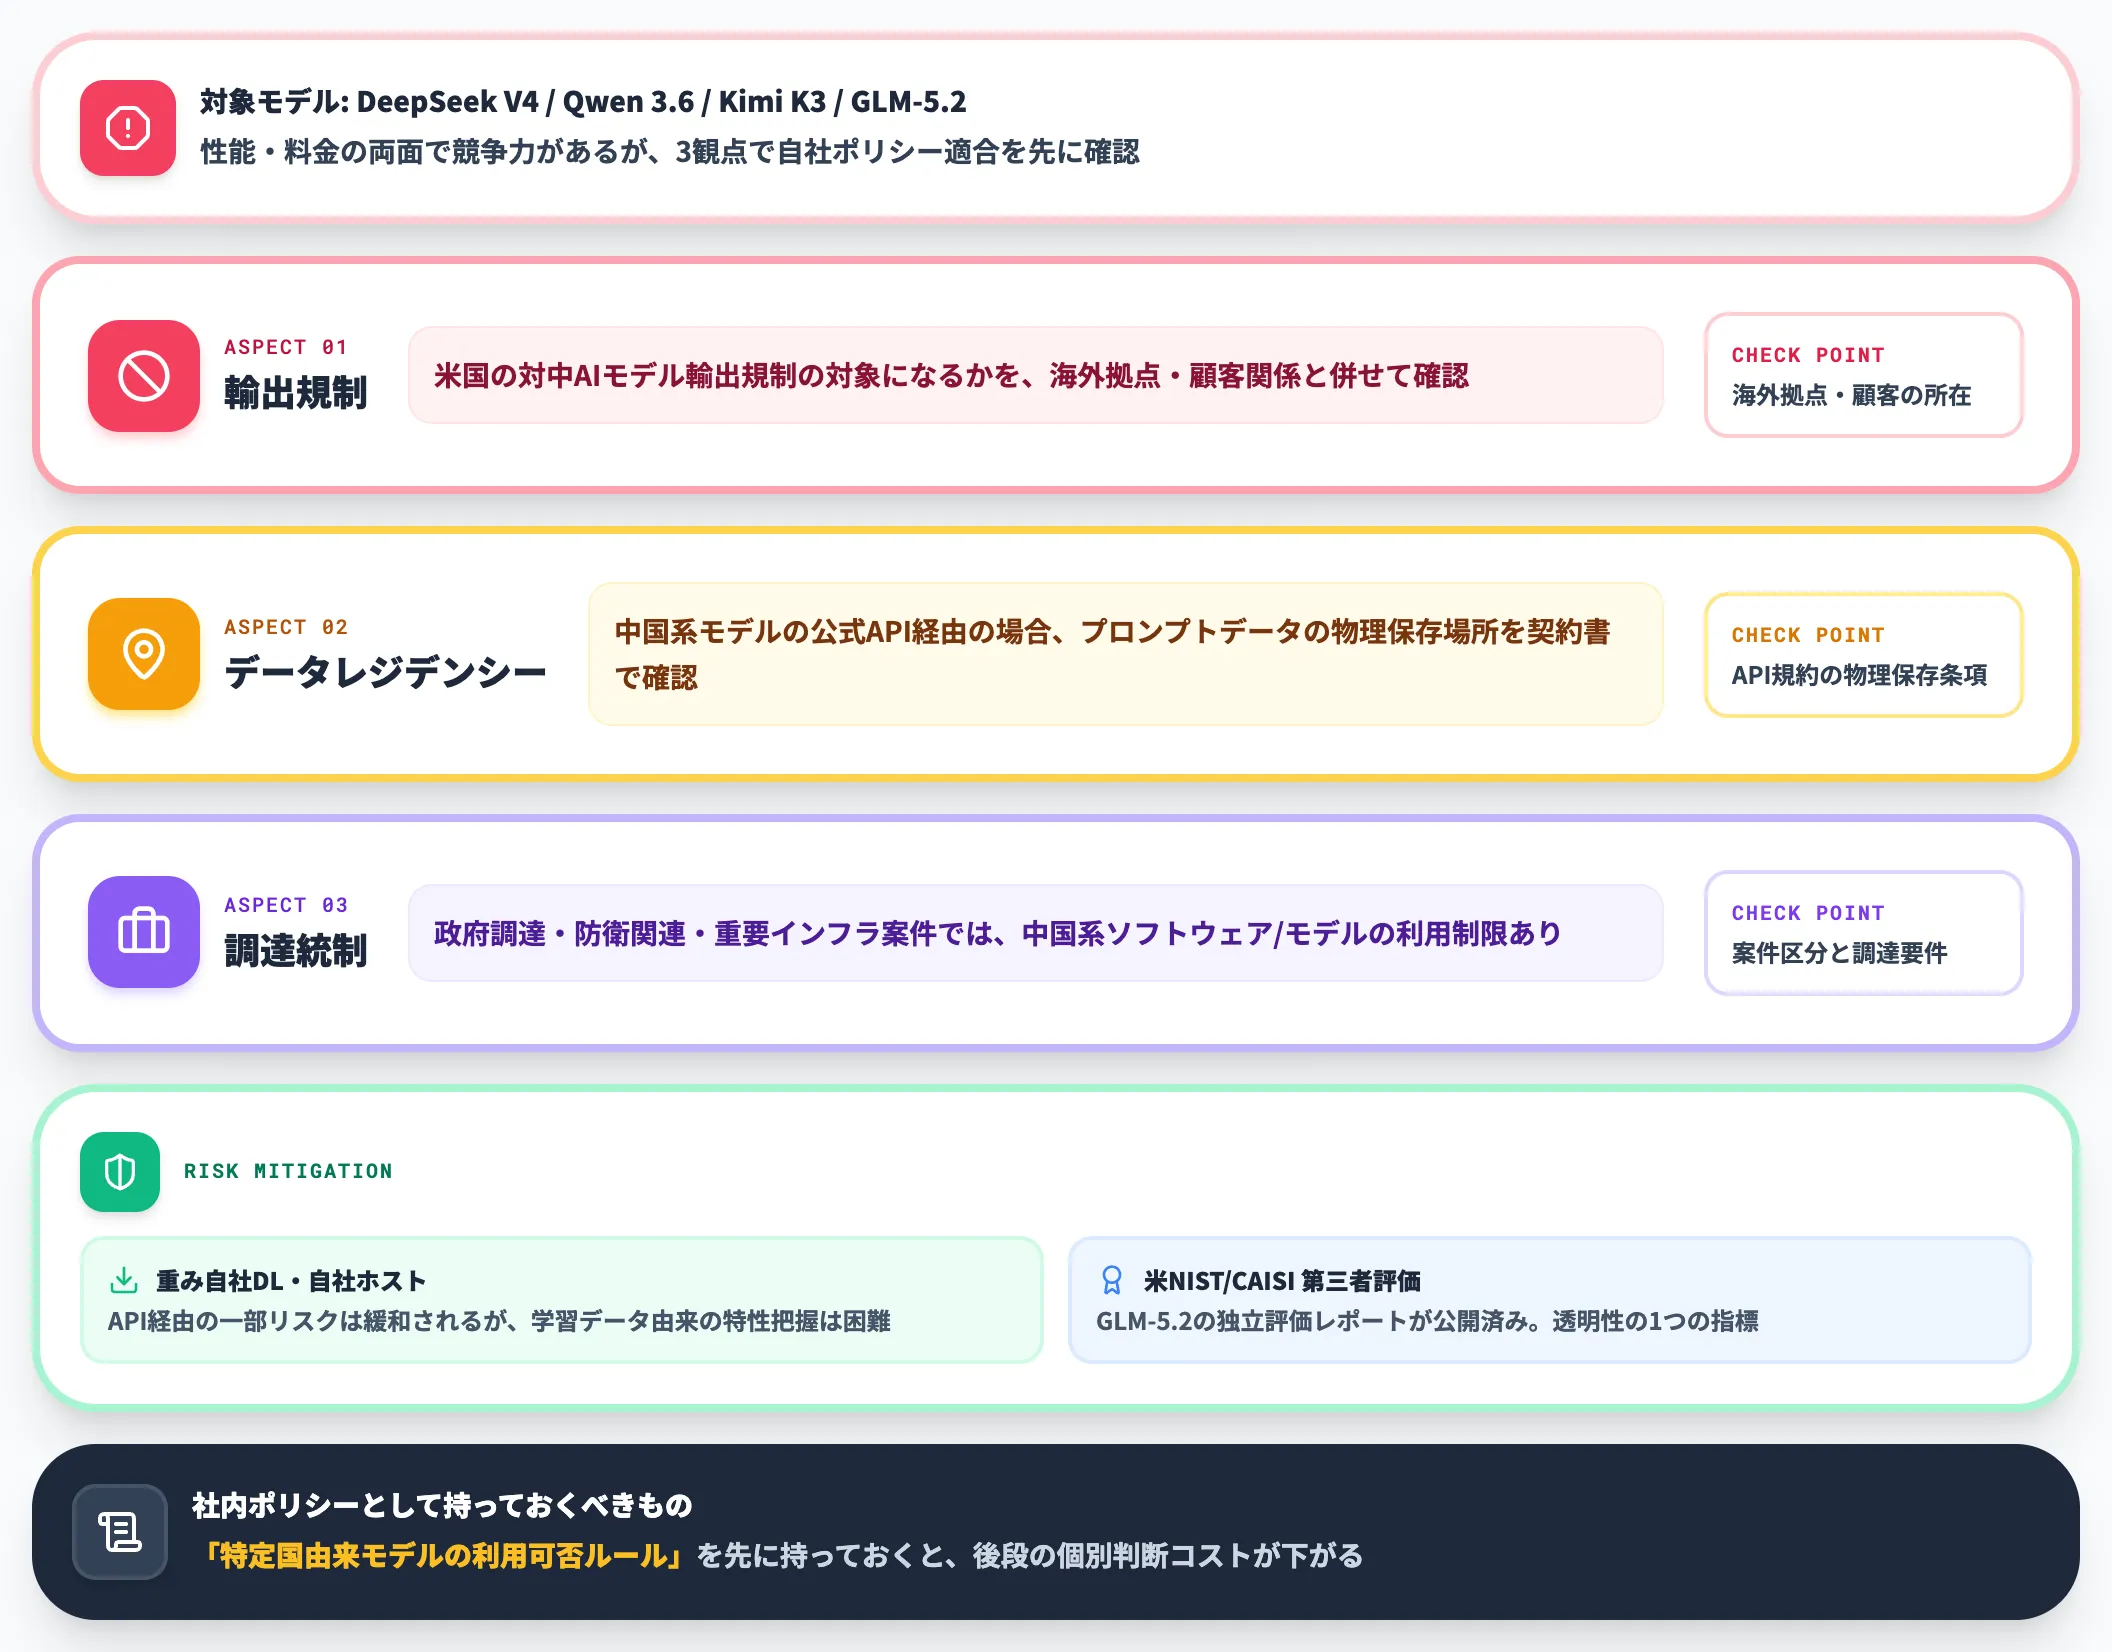The width and height of the screenshot is (2112, 1652).
Task: Click the green shield risk mitigation icon
Action: point(120,1172)
